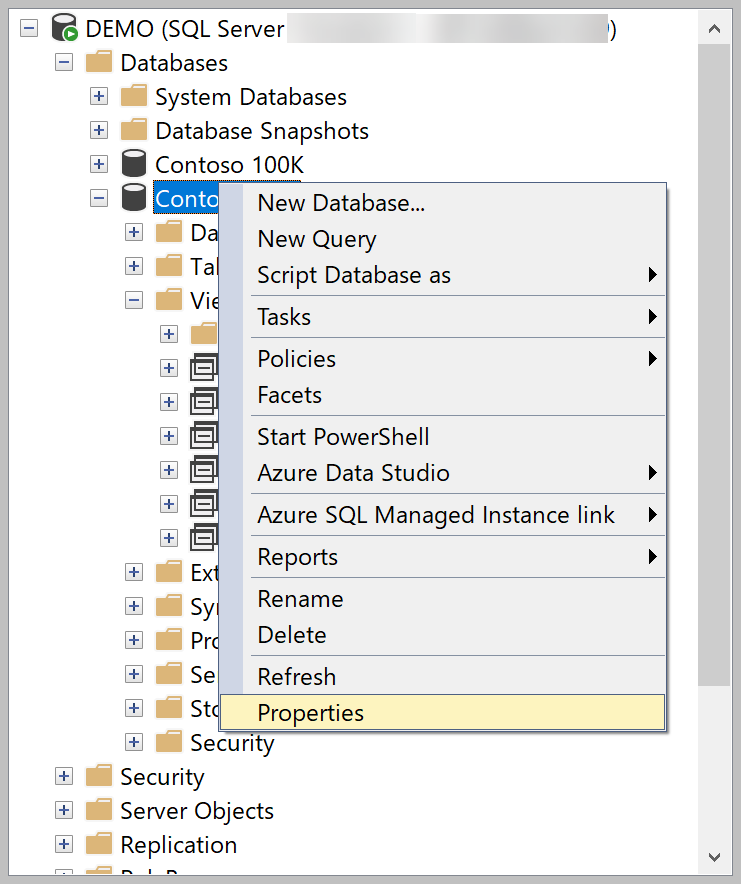The image size is (741, 884).
Task: Choose Rename from the context menu
Action: [442, 599]
